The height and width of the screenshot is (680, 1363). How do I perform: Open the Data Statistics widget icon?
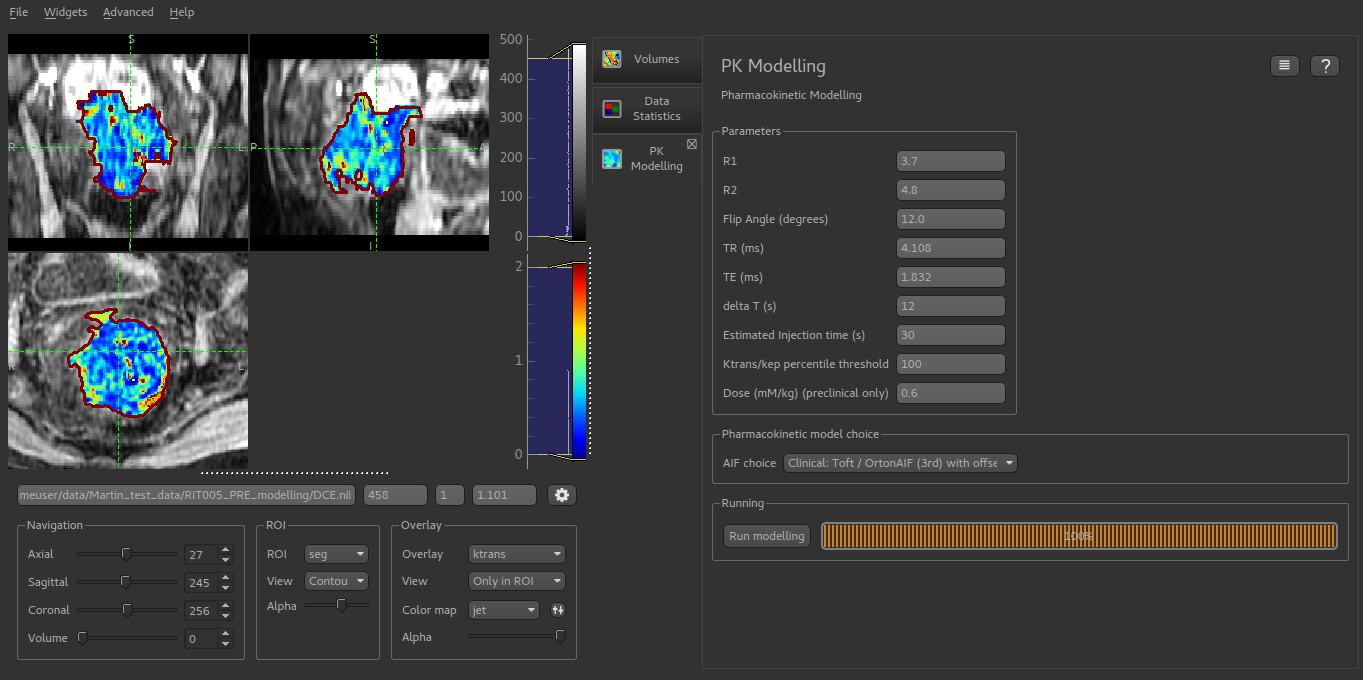click(x=612, y=108)
